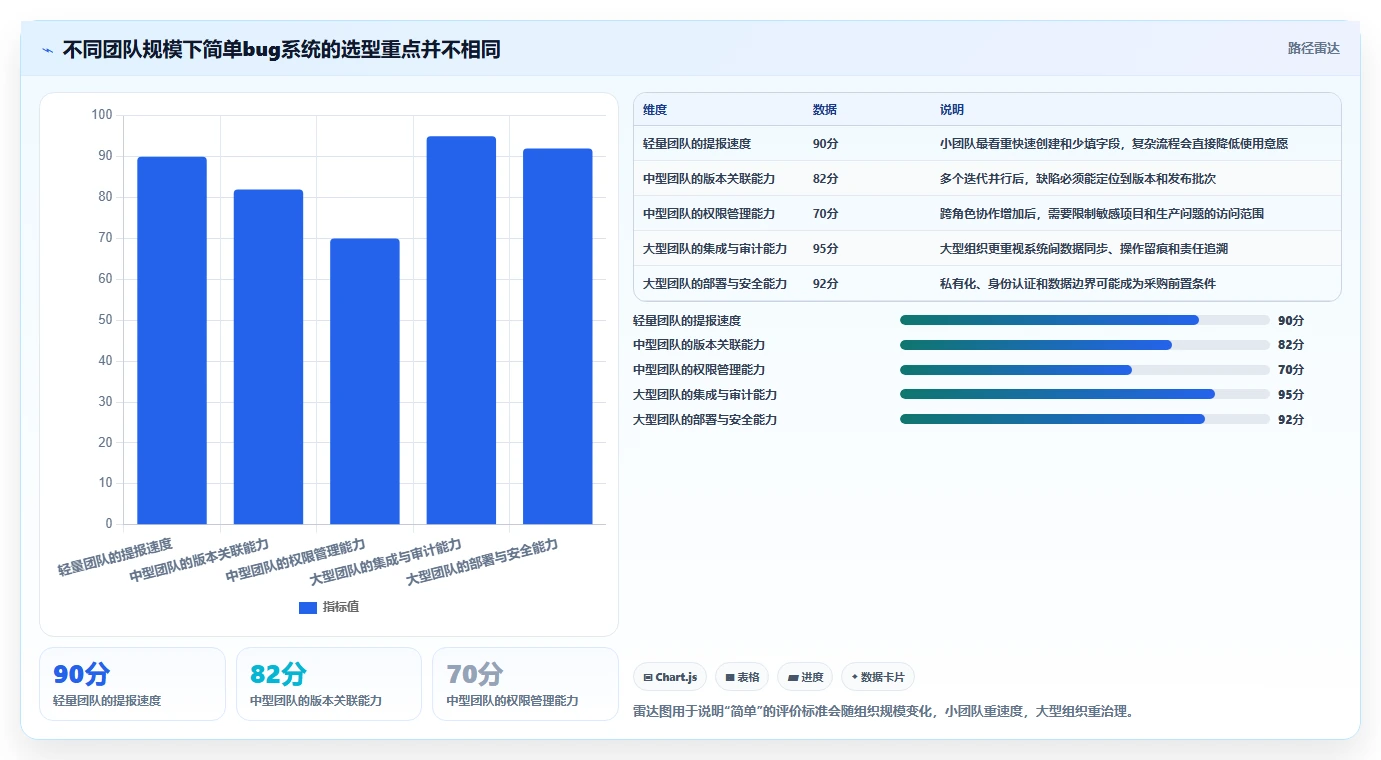Click the y-axis value 50 on the chart
Viewport: 1381px width, 760px height.
click(x=106, y=320)
